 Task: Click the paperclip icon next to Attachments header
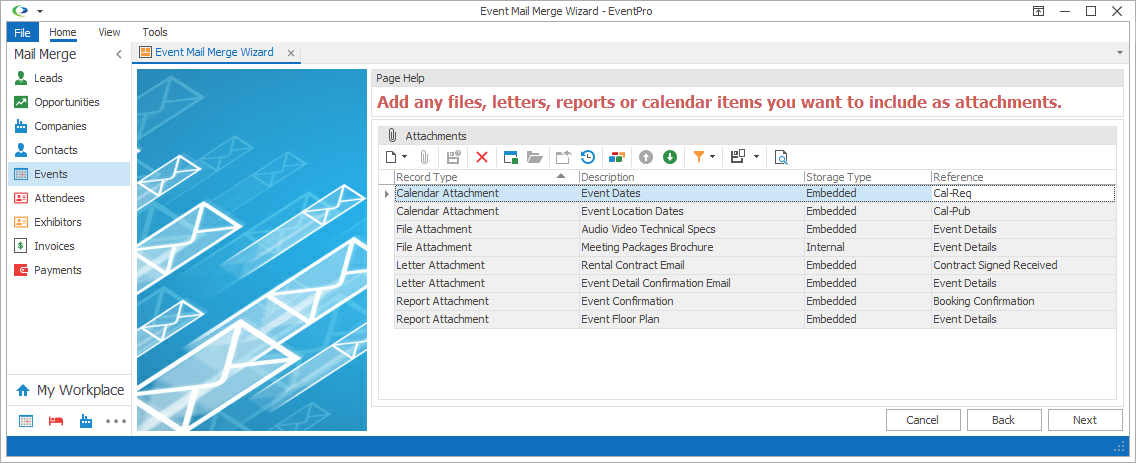392,135
